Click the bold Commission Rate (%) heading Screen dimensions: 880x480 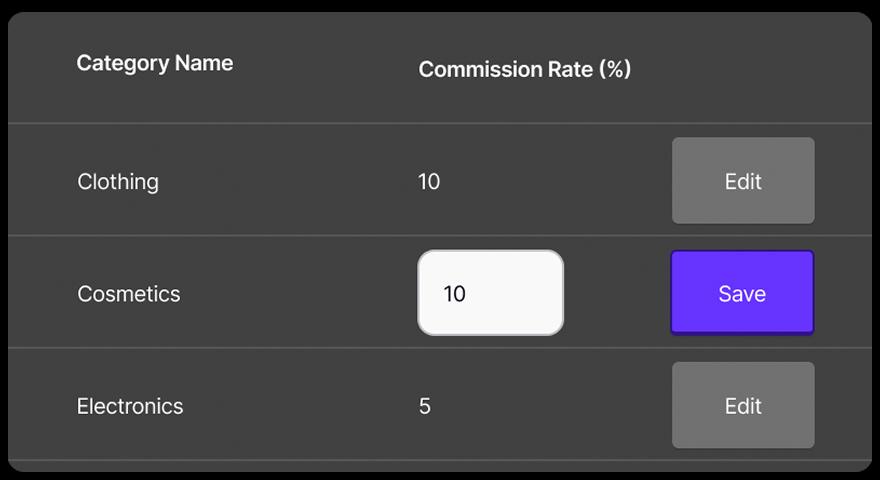click(524, 69)
